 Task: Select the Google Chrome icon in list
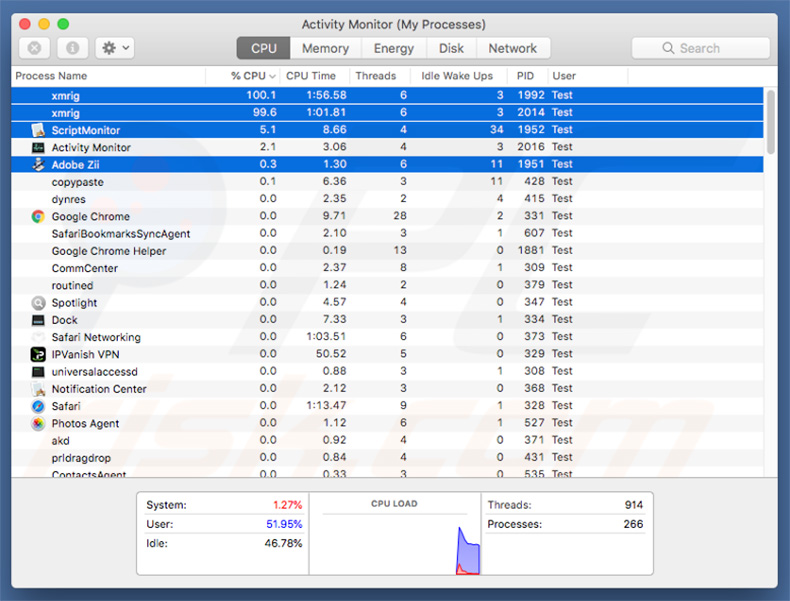38,217
